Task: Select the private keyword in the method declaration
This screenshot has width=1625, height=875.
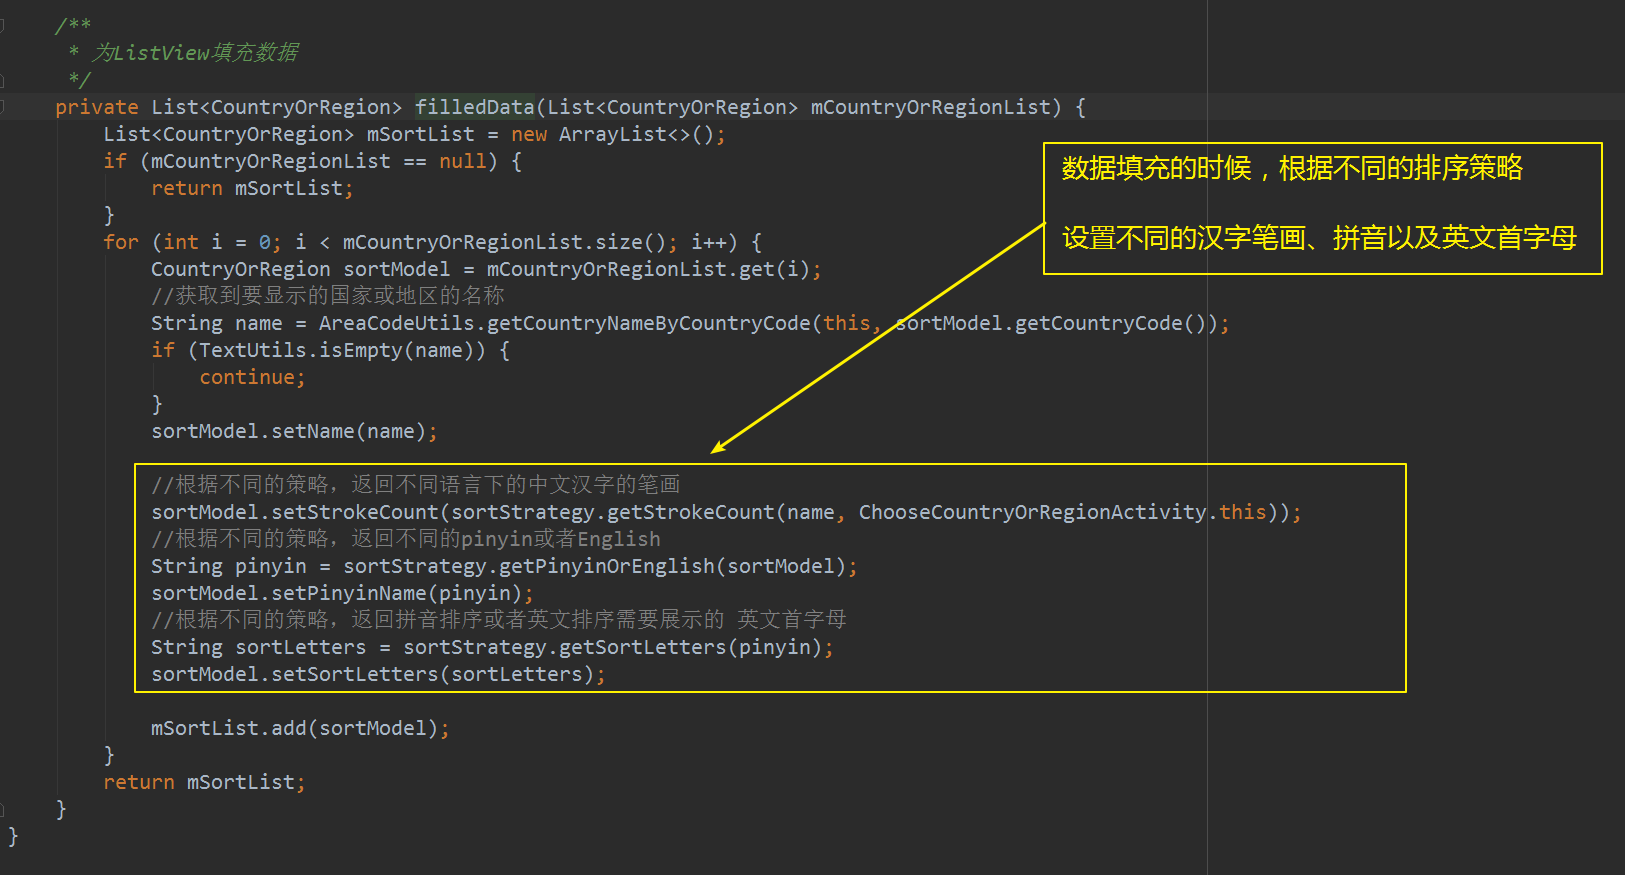Action: [x=97, y=107]
